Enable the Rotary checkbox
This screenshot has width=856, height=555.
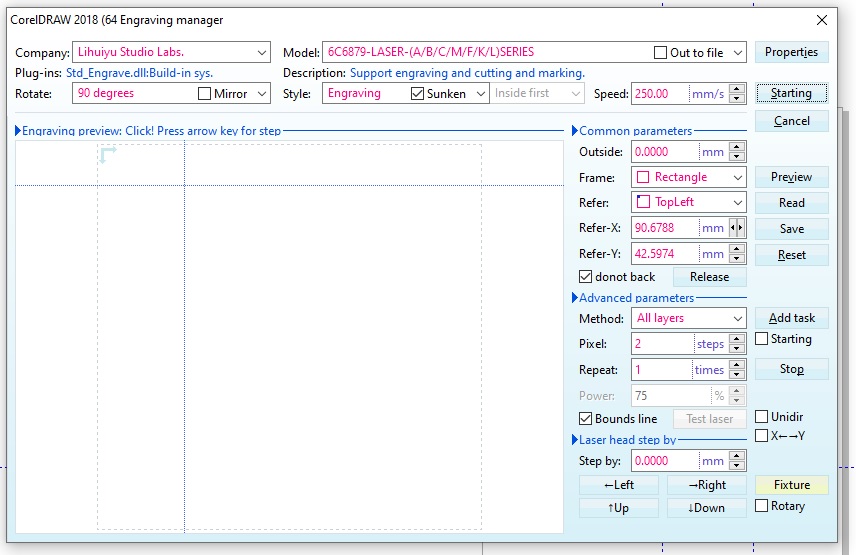pos(762,506)
